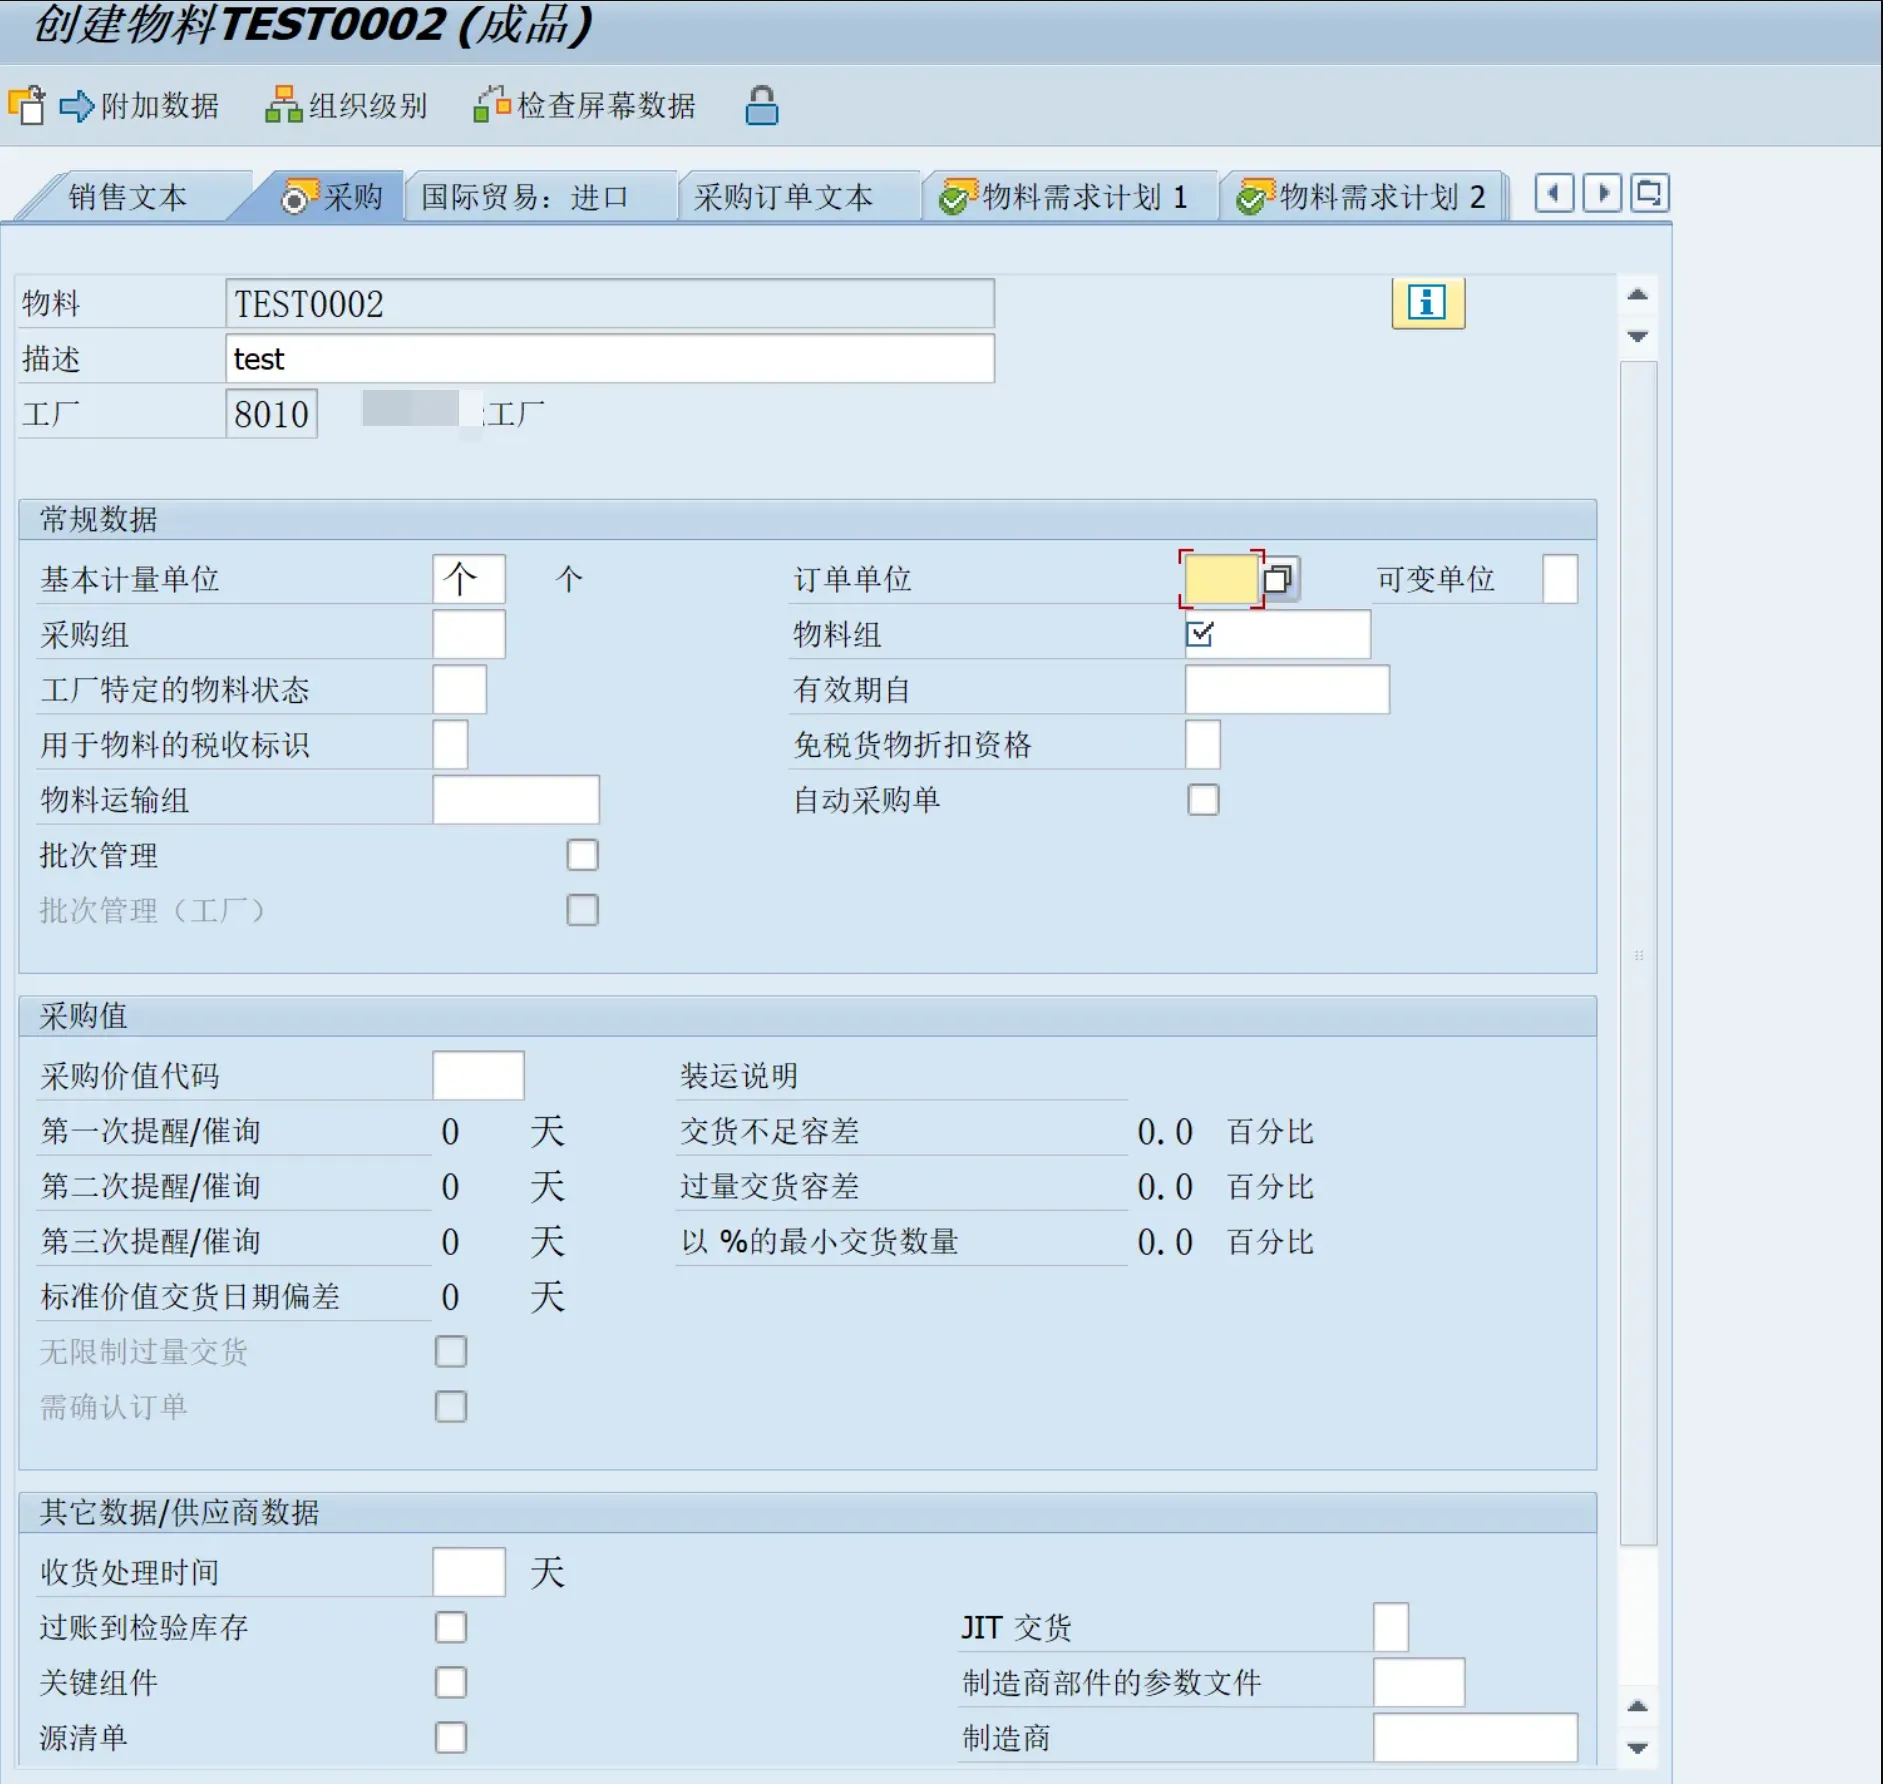Enable the Critical Part (关键组件) checkbox
This screenshot has height=1784, width=1883.
451,1682
